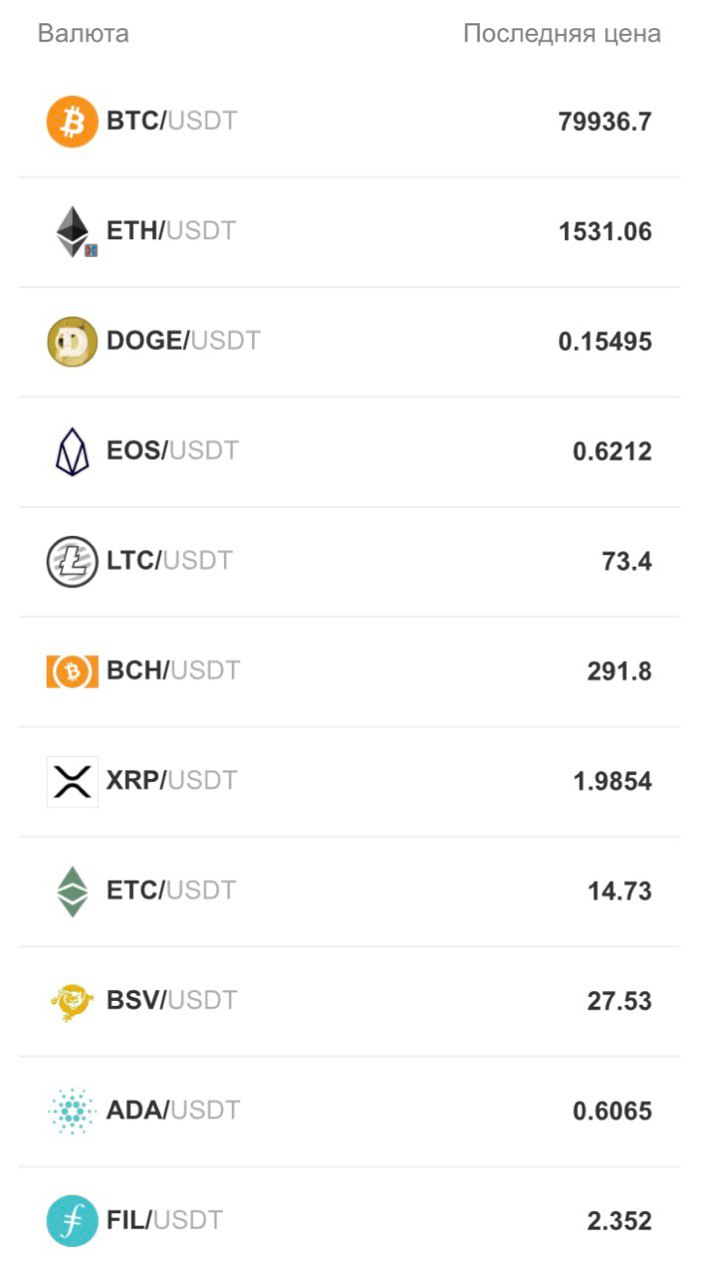
Task: Tap the Ethereum Classic green icon
Action: [72, 892]
